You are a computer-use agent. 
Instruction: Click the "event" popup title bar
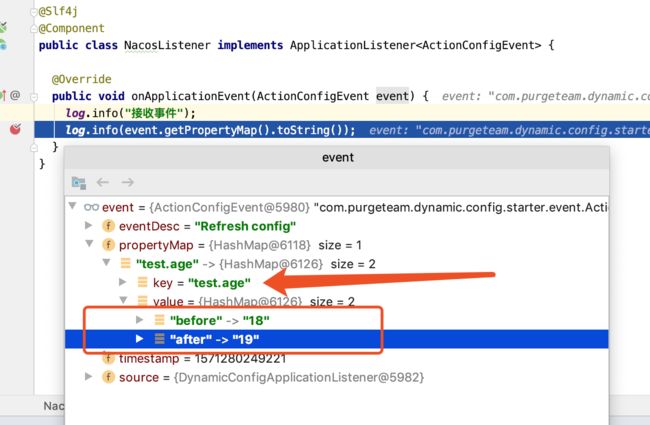(337, 158)
